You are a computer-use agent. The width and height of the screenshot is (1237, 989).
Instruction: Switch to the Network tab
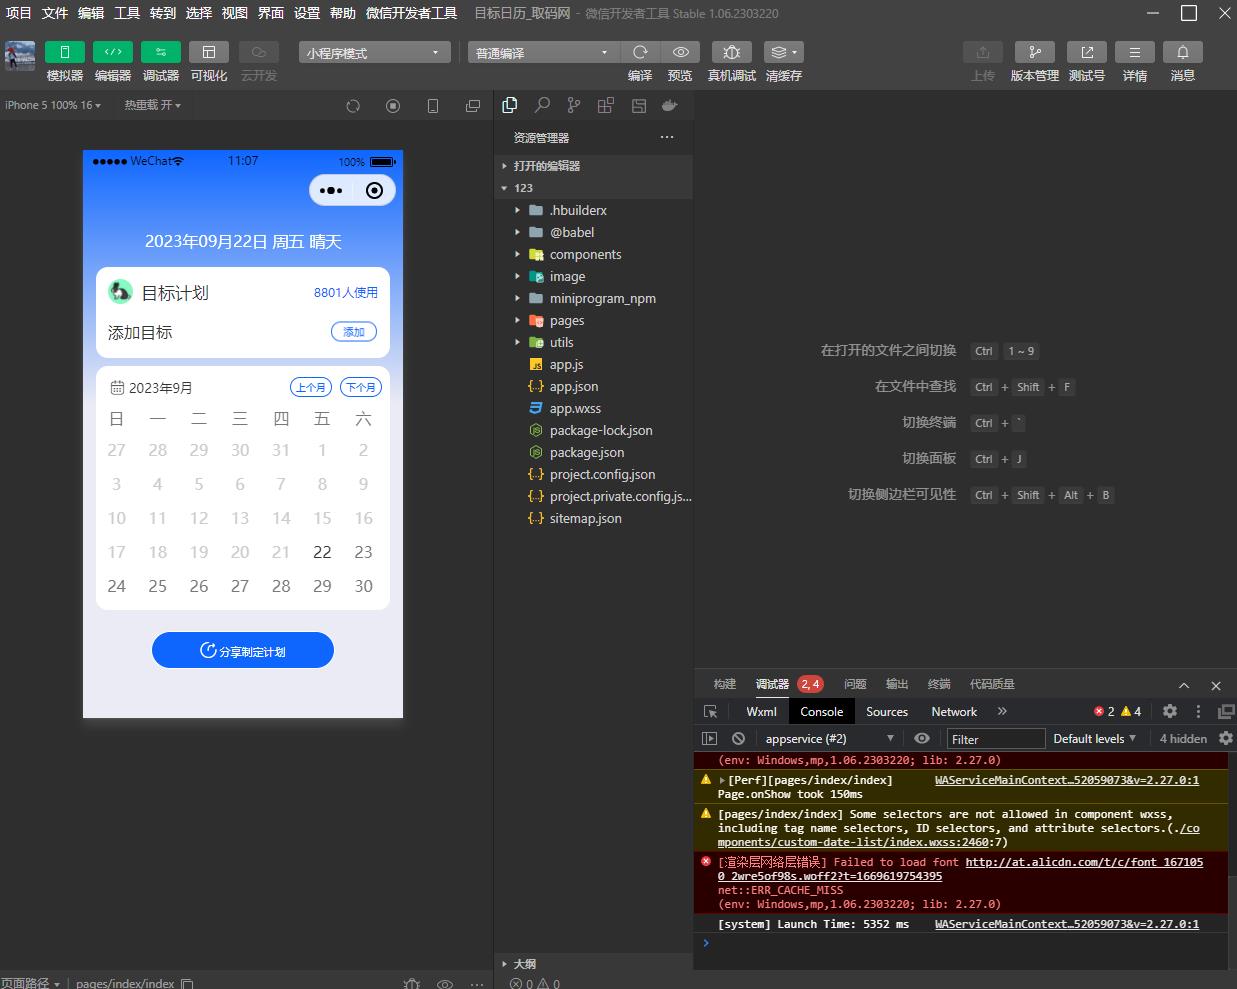(x=954, y=712)
